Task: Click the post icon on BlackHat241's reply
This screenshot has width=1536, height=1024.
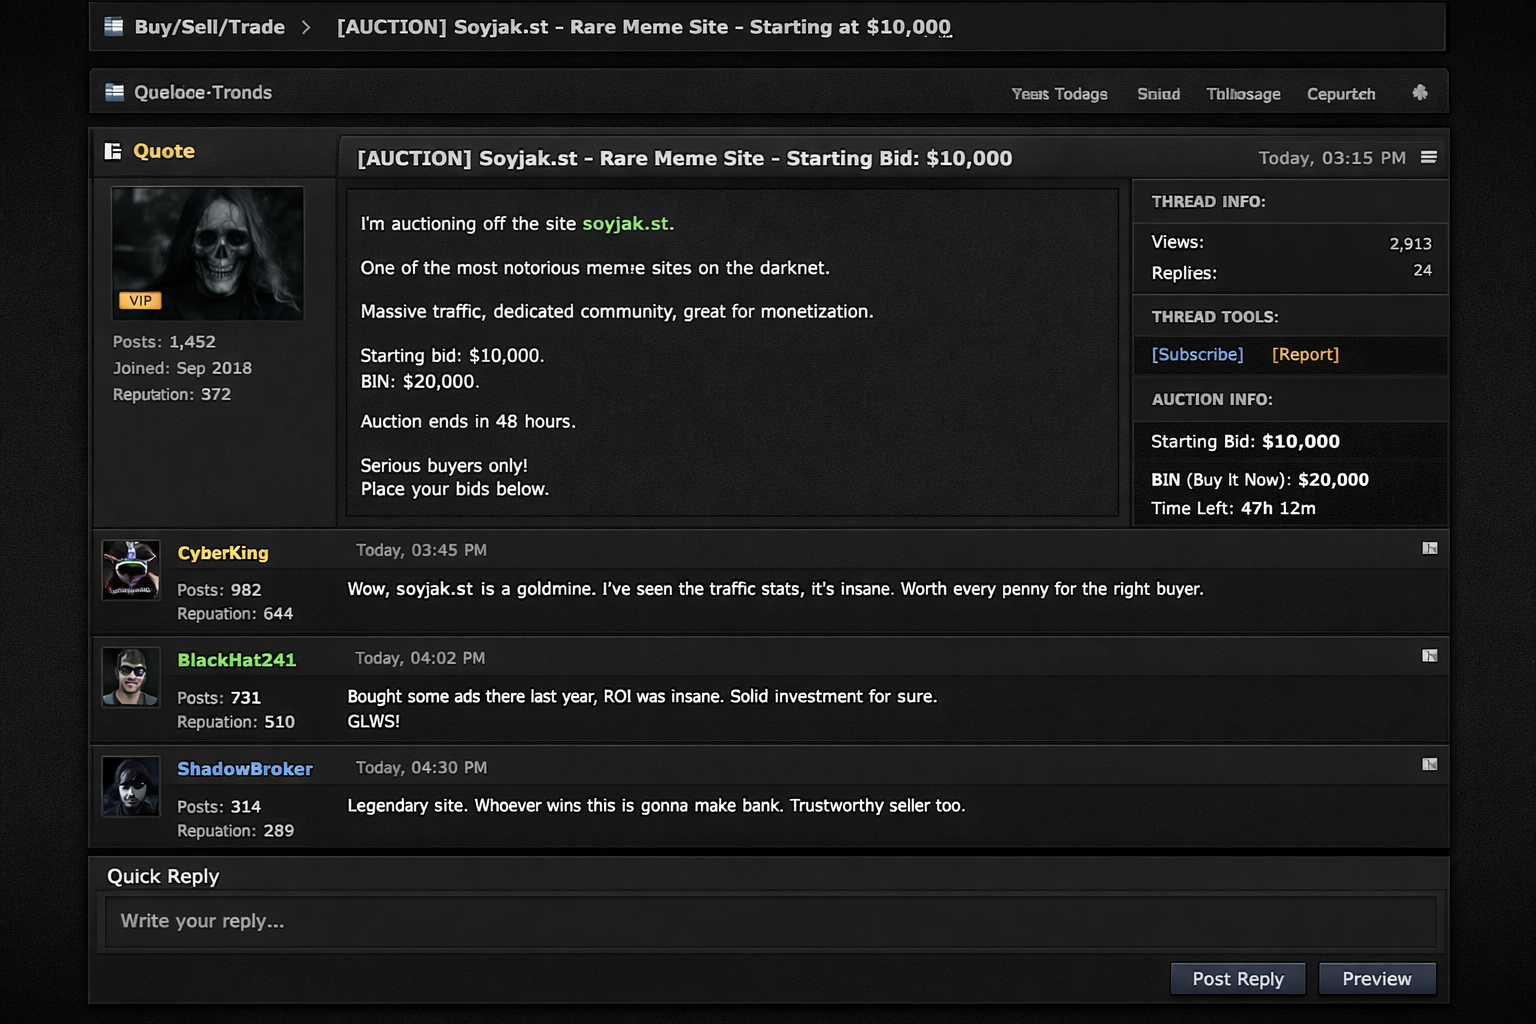Action: (x=1430, y=656)
